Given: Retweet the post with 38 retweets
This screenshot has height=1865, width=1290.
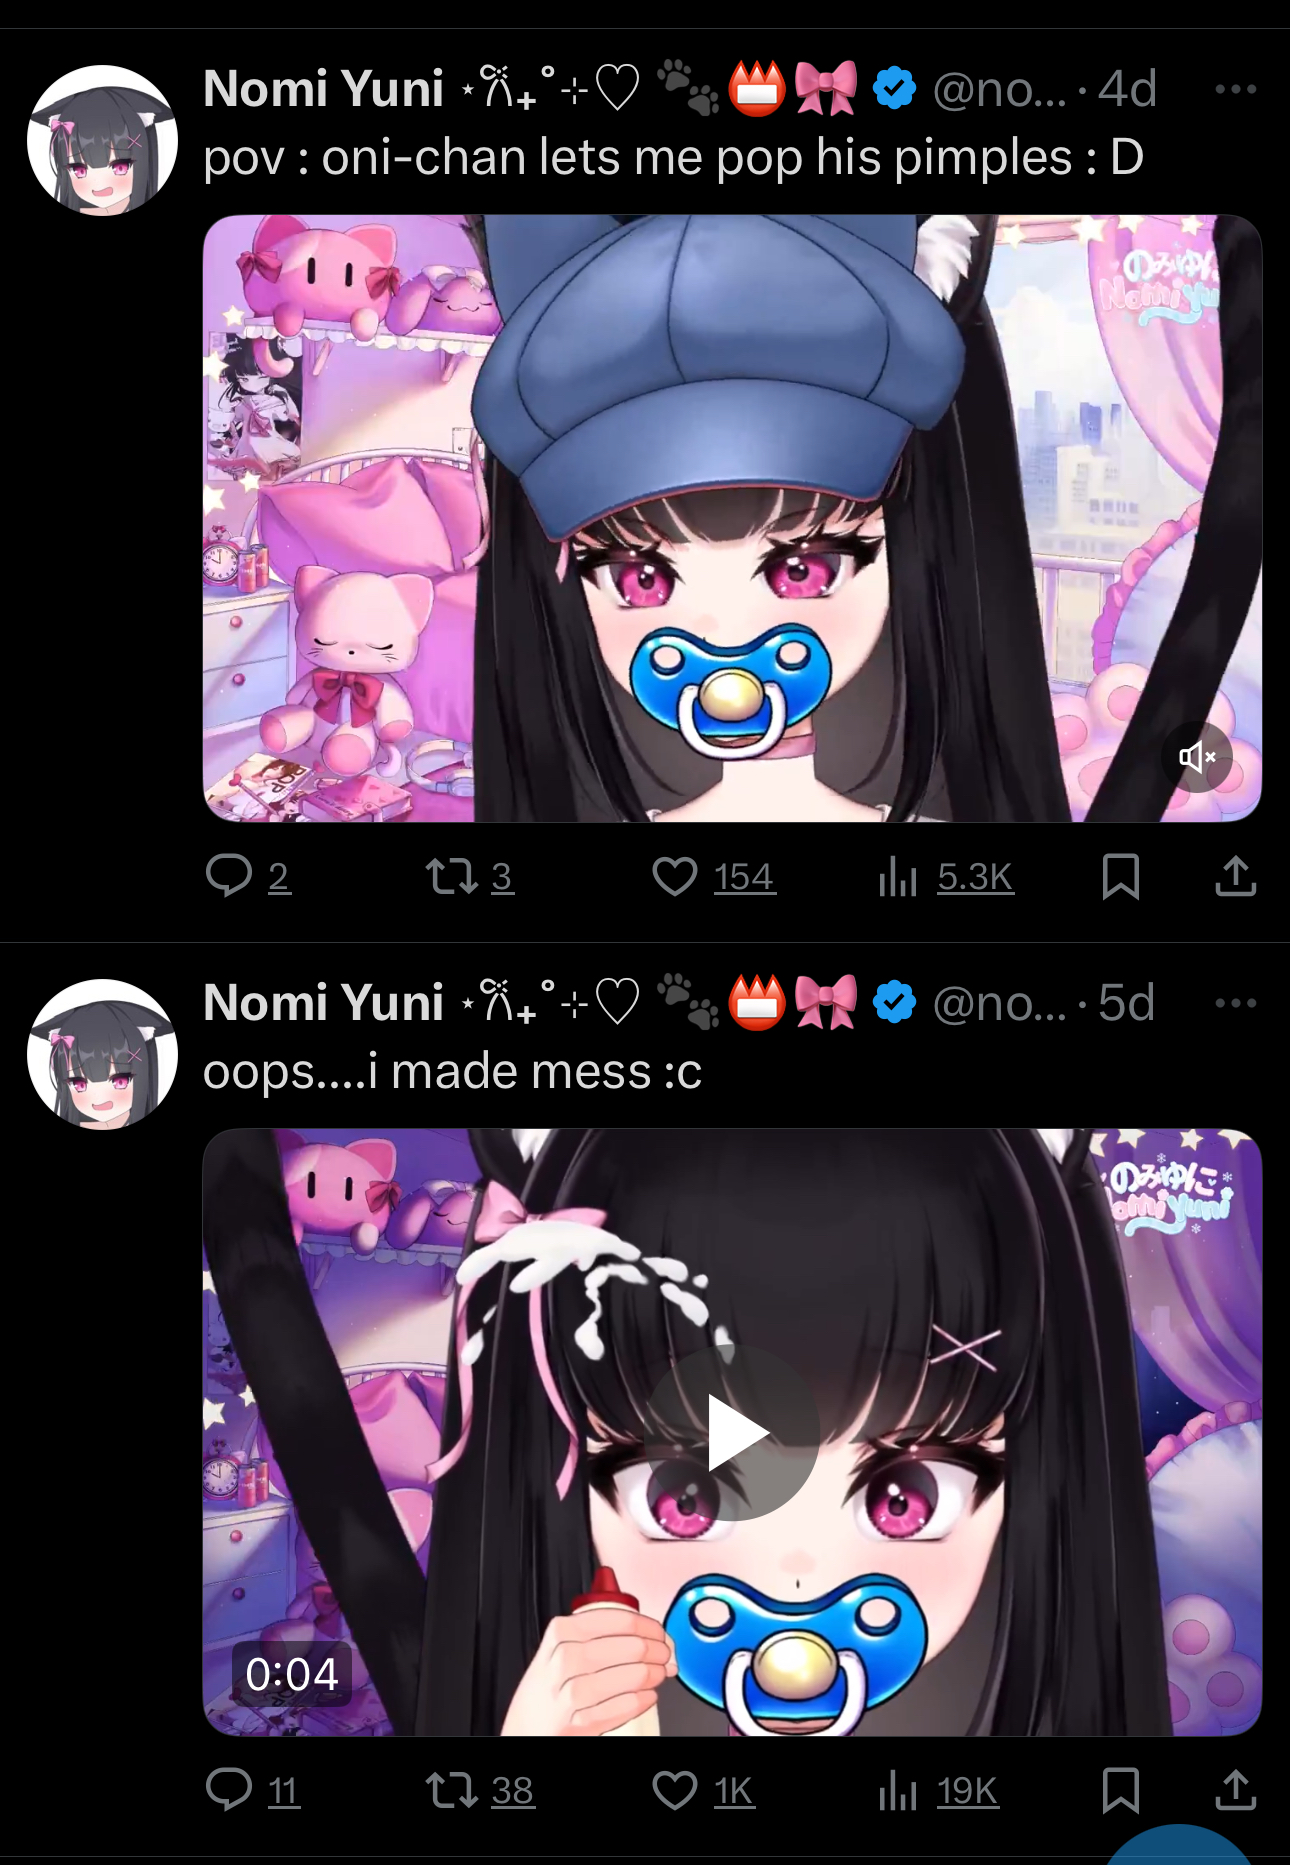Looking at the screenshot, I should coord(479,1790).
